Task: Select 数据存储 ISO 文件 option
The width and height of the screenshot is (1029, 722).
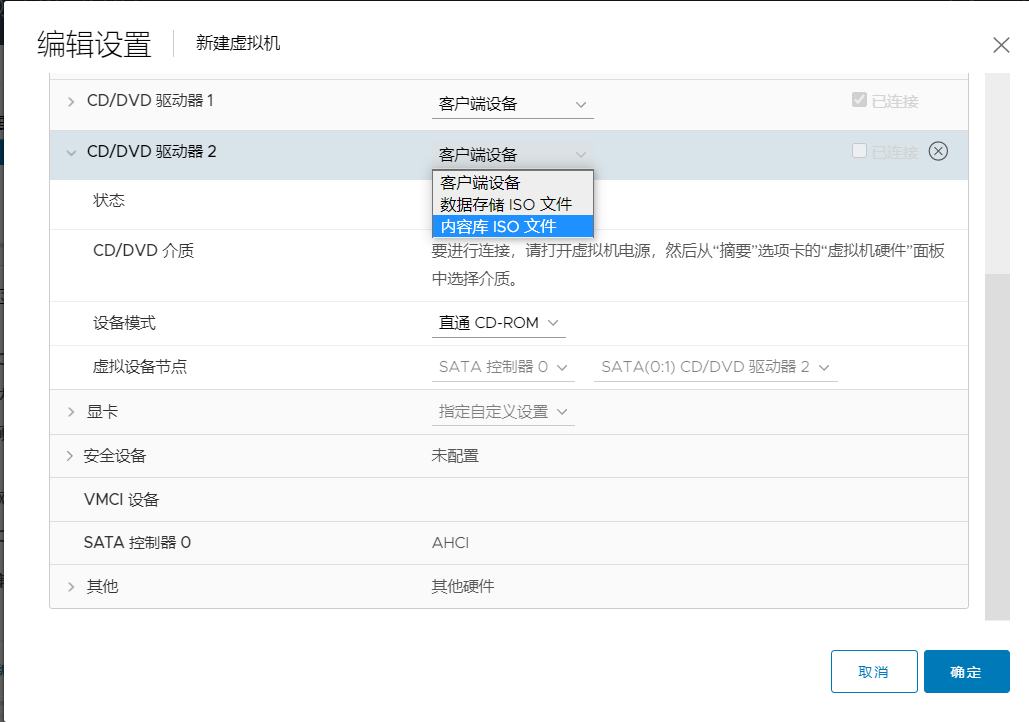Action: [x=513, y=204]
